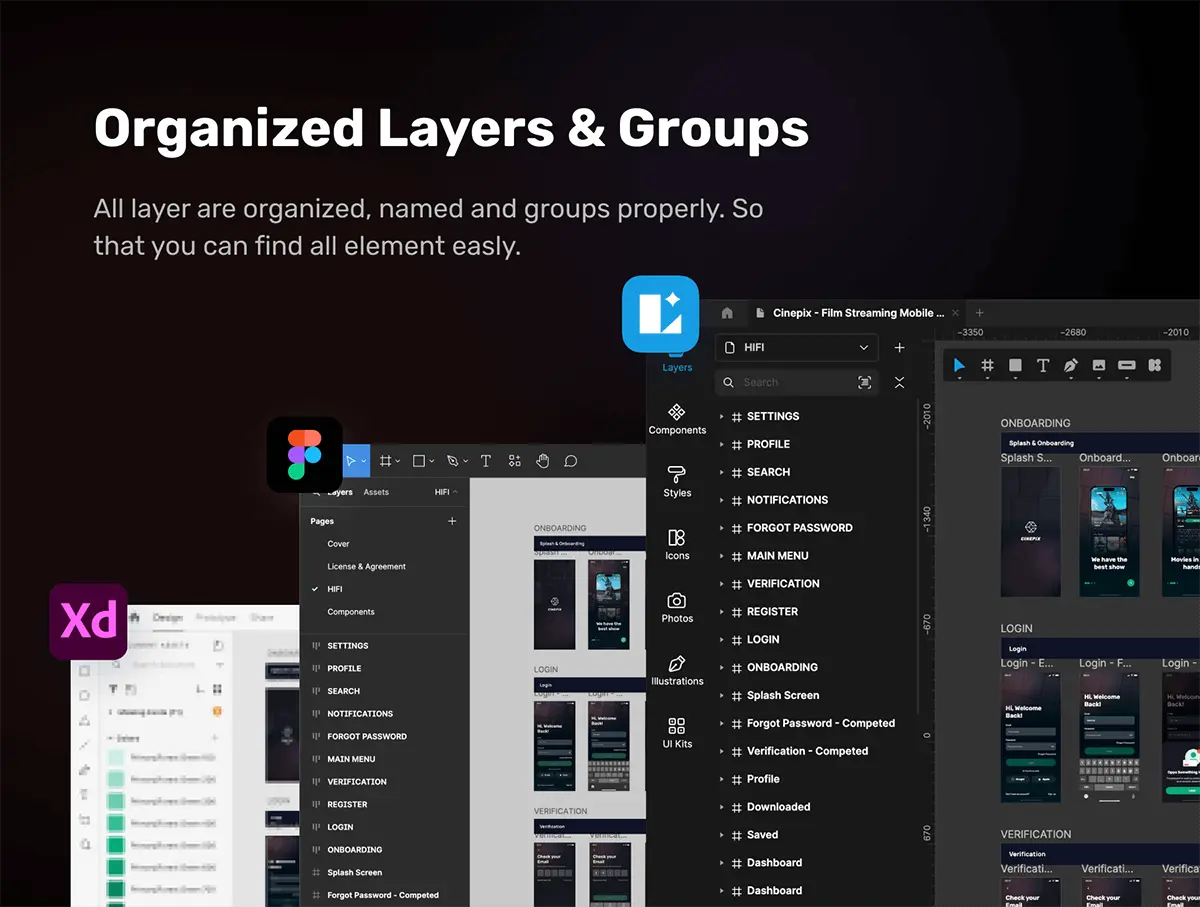Click the new tab plus button in Lunacy
Viewport: 1200px width, 907px height.
980,313
